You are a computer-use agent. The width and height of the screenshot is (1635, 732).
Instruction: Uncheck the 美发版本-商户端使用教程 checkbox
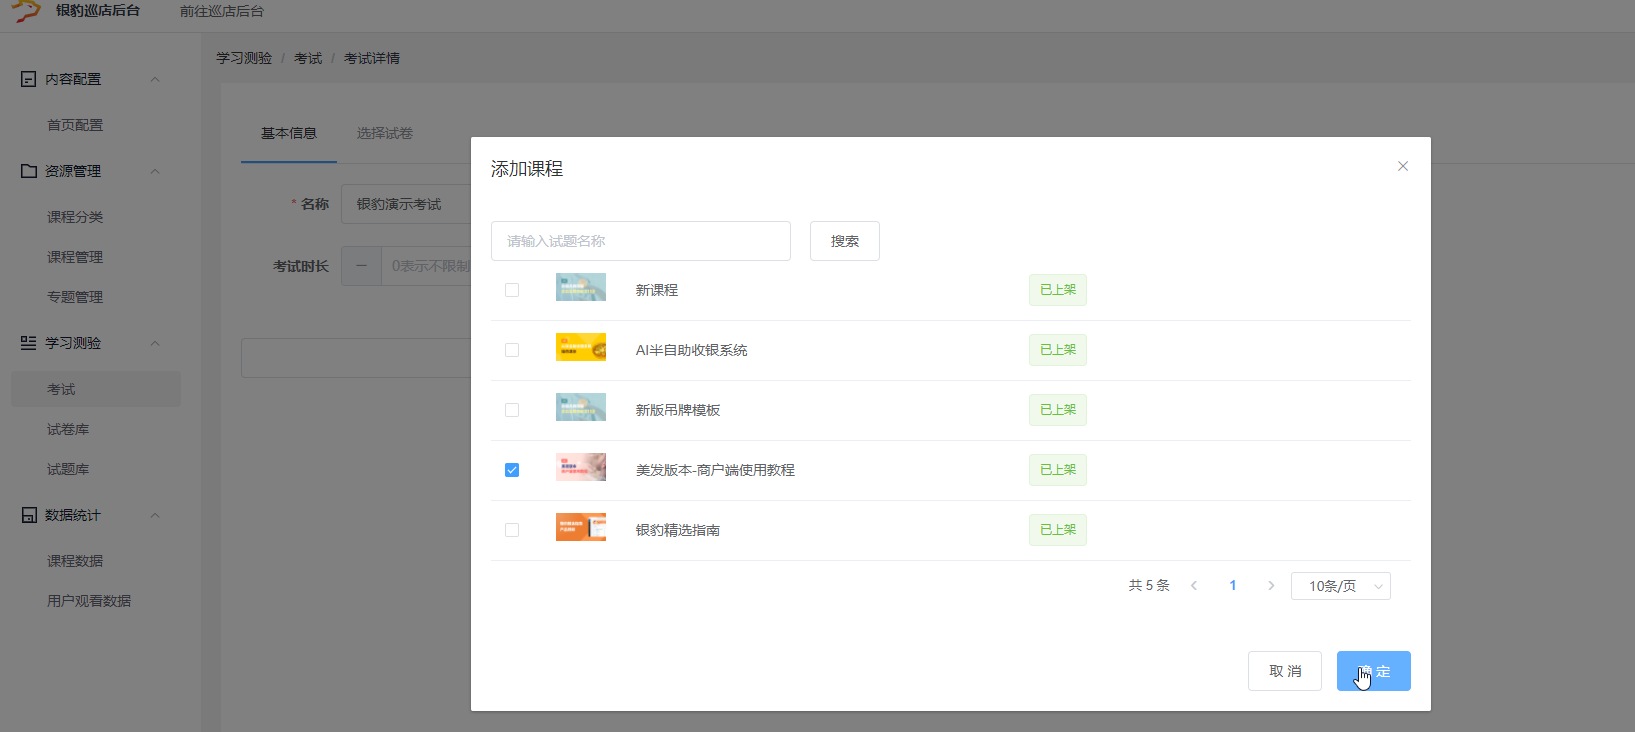click(512, 470)
